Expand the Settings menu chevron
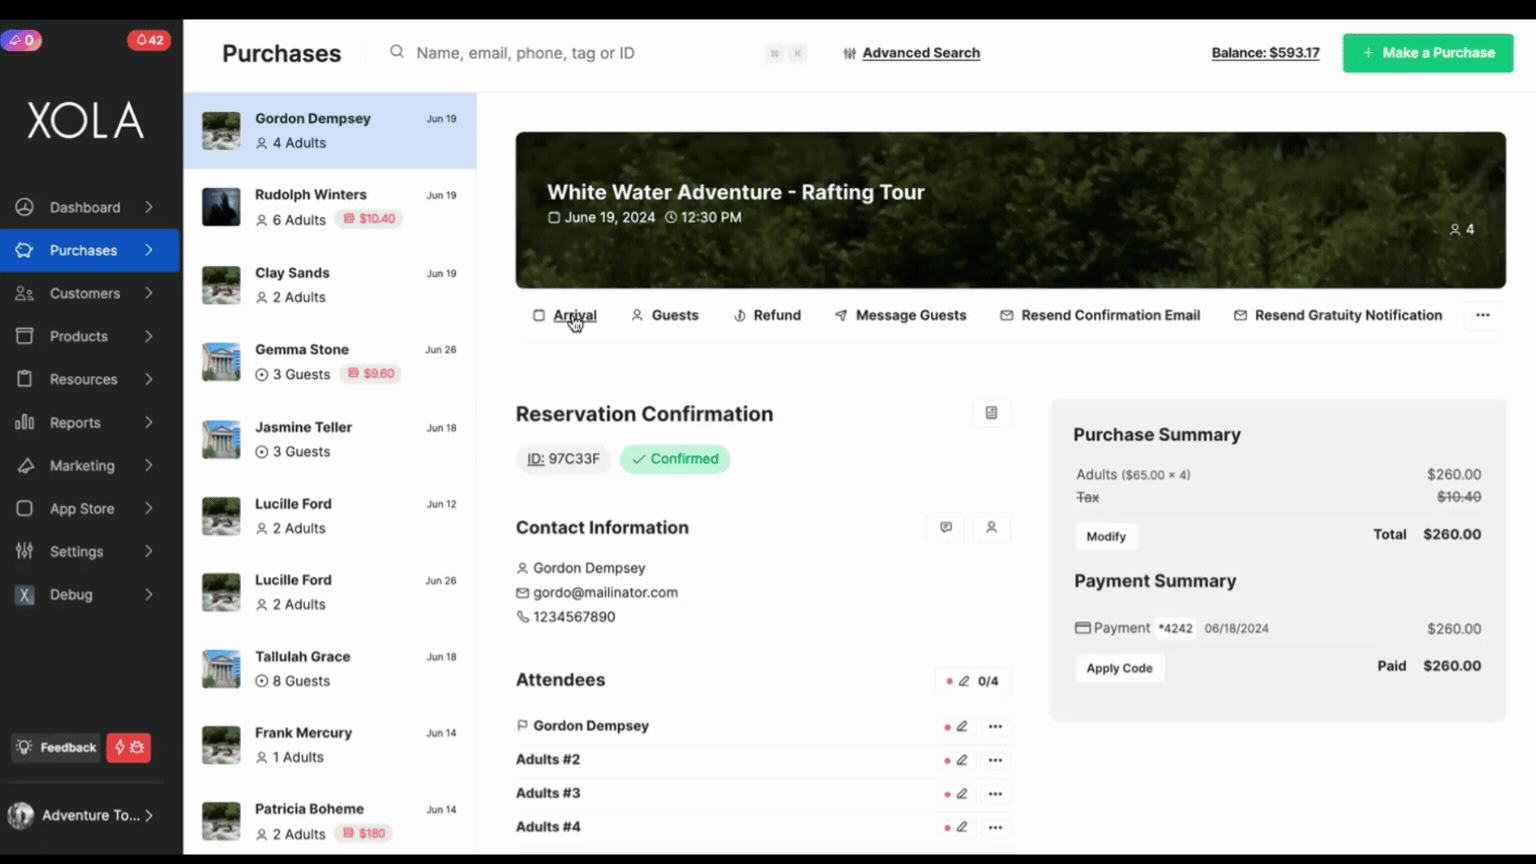The width and height of the screenshot is (1536, 864). point(149,551)
